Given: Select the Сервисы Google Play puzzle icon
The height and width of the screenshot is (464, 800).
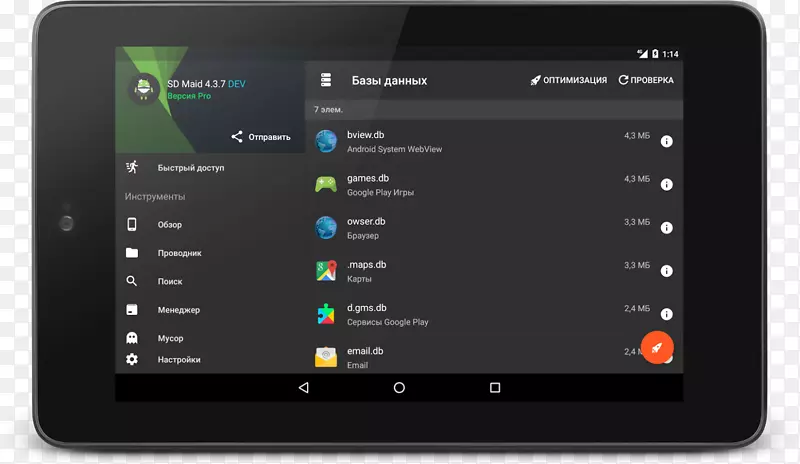Looking at the screenshot, I should (x=326, y=314).
